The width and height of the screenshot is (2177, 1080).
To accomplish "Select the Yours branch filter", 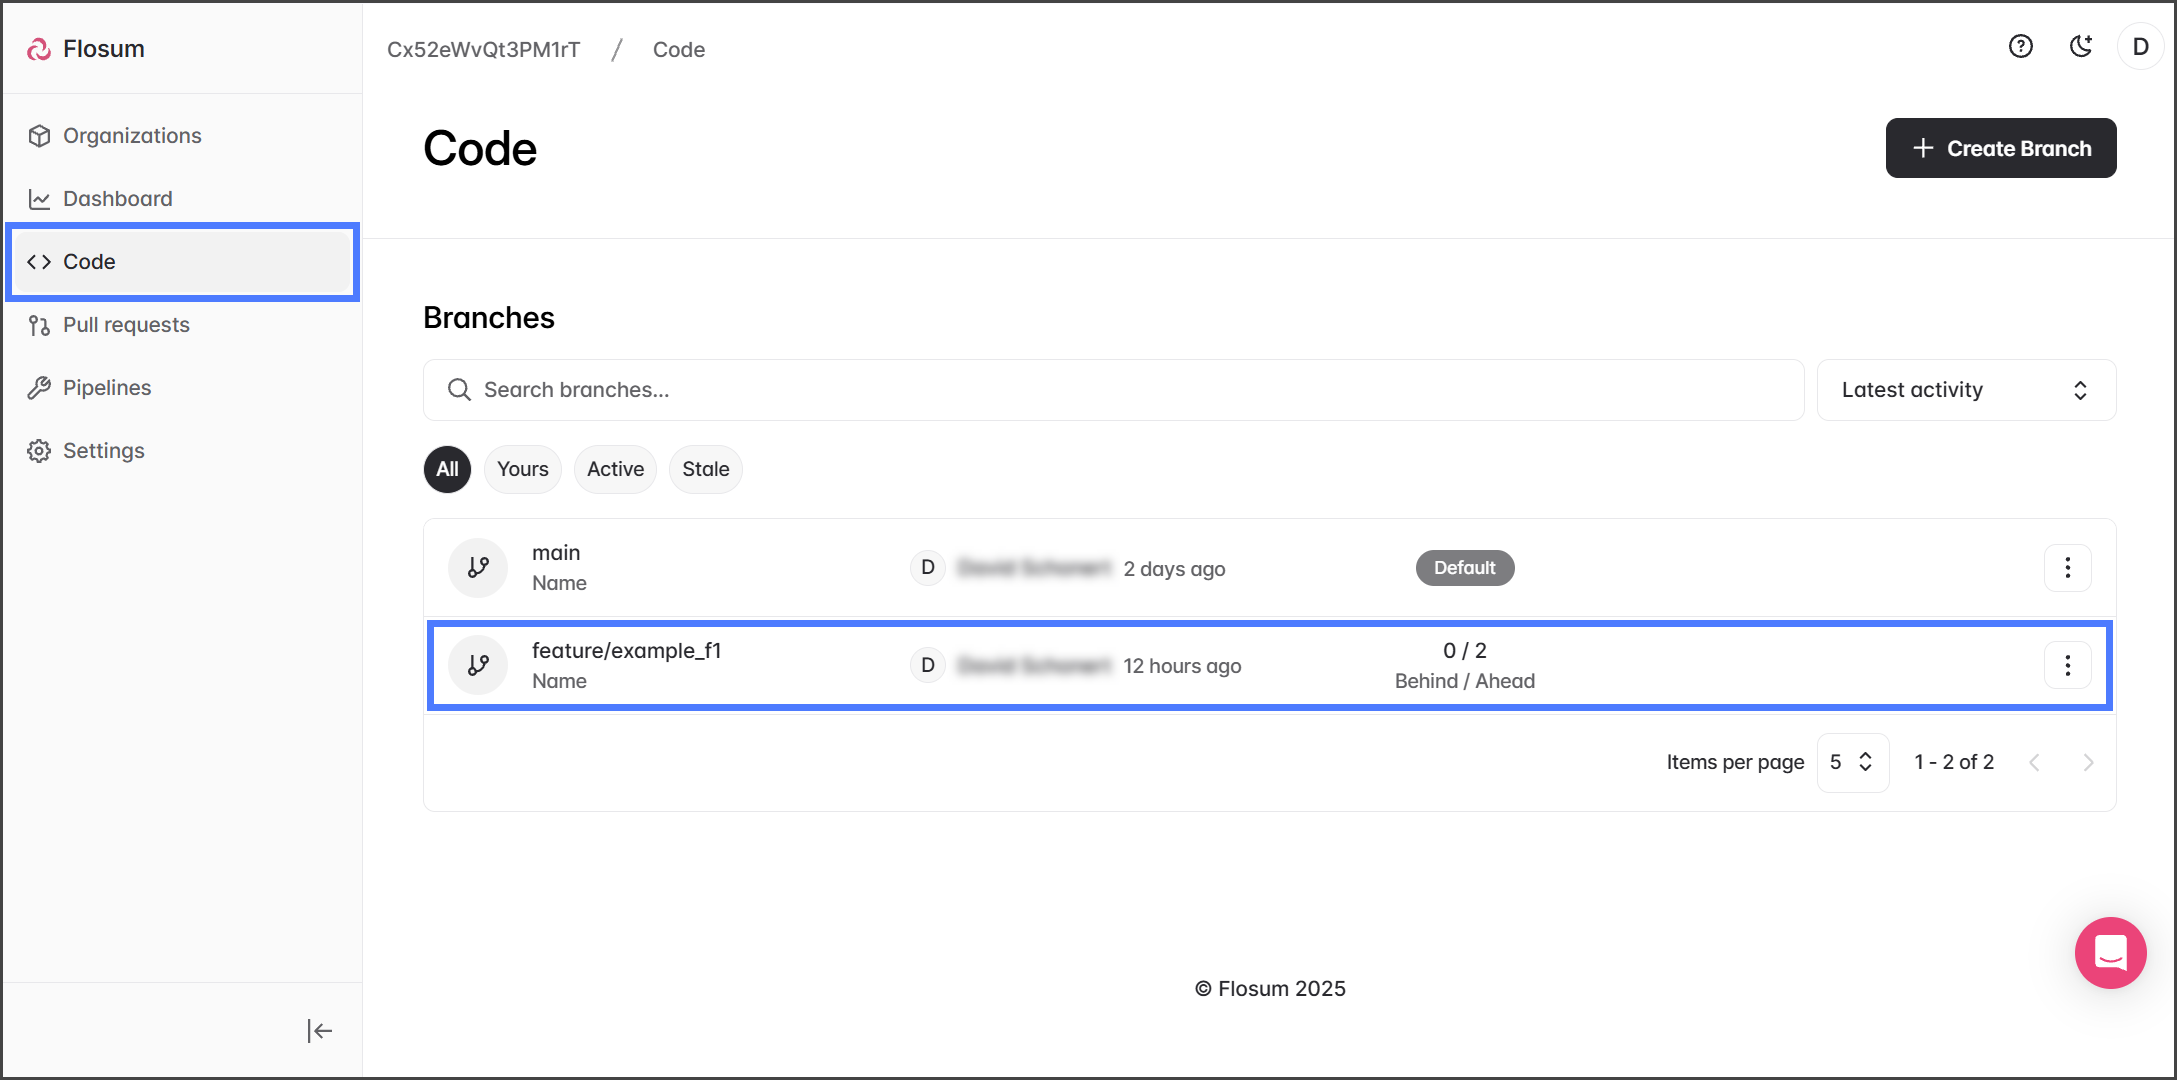I will pyautogui.click(x=522, y=469).
